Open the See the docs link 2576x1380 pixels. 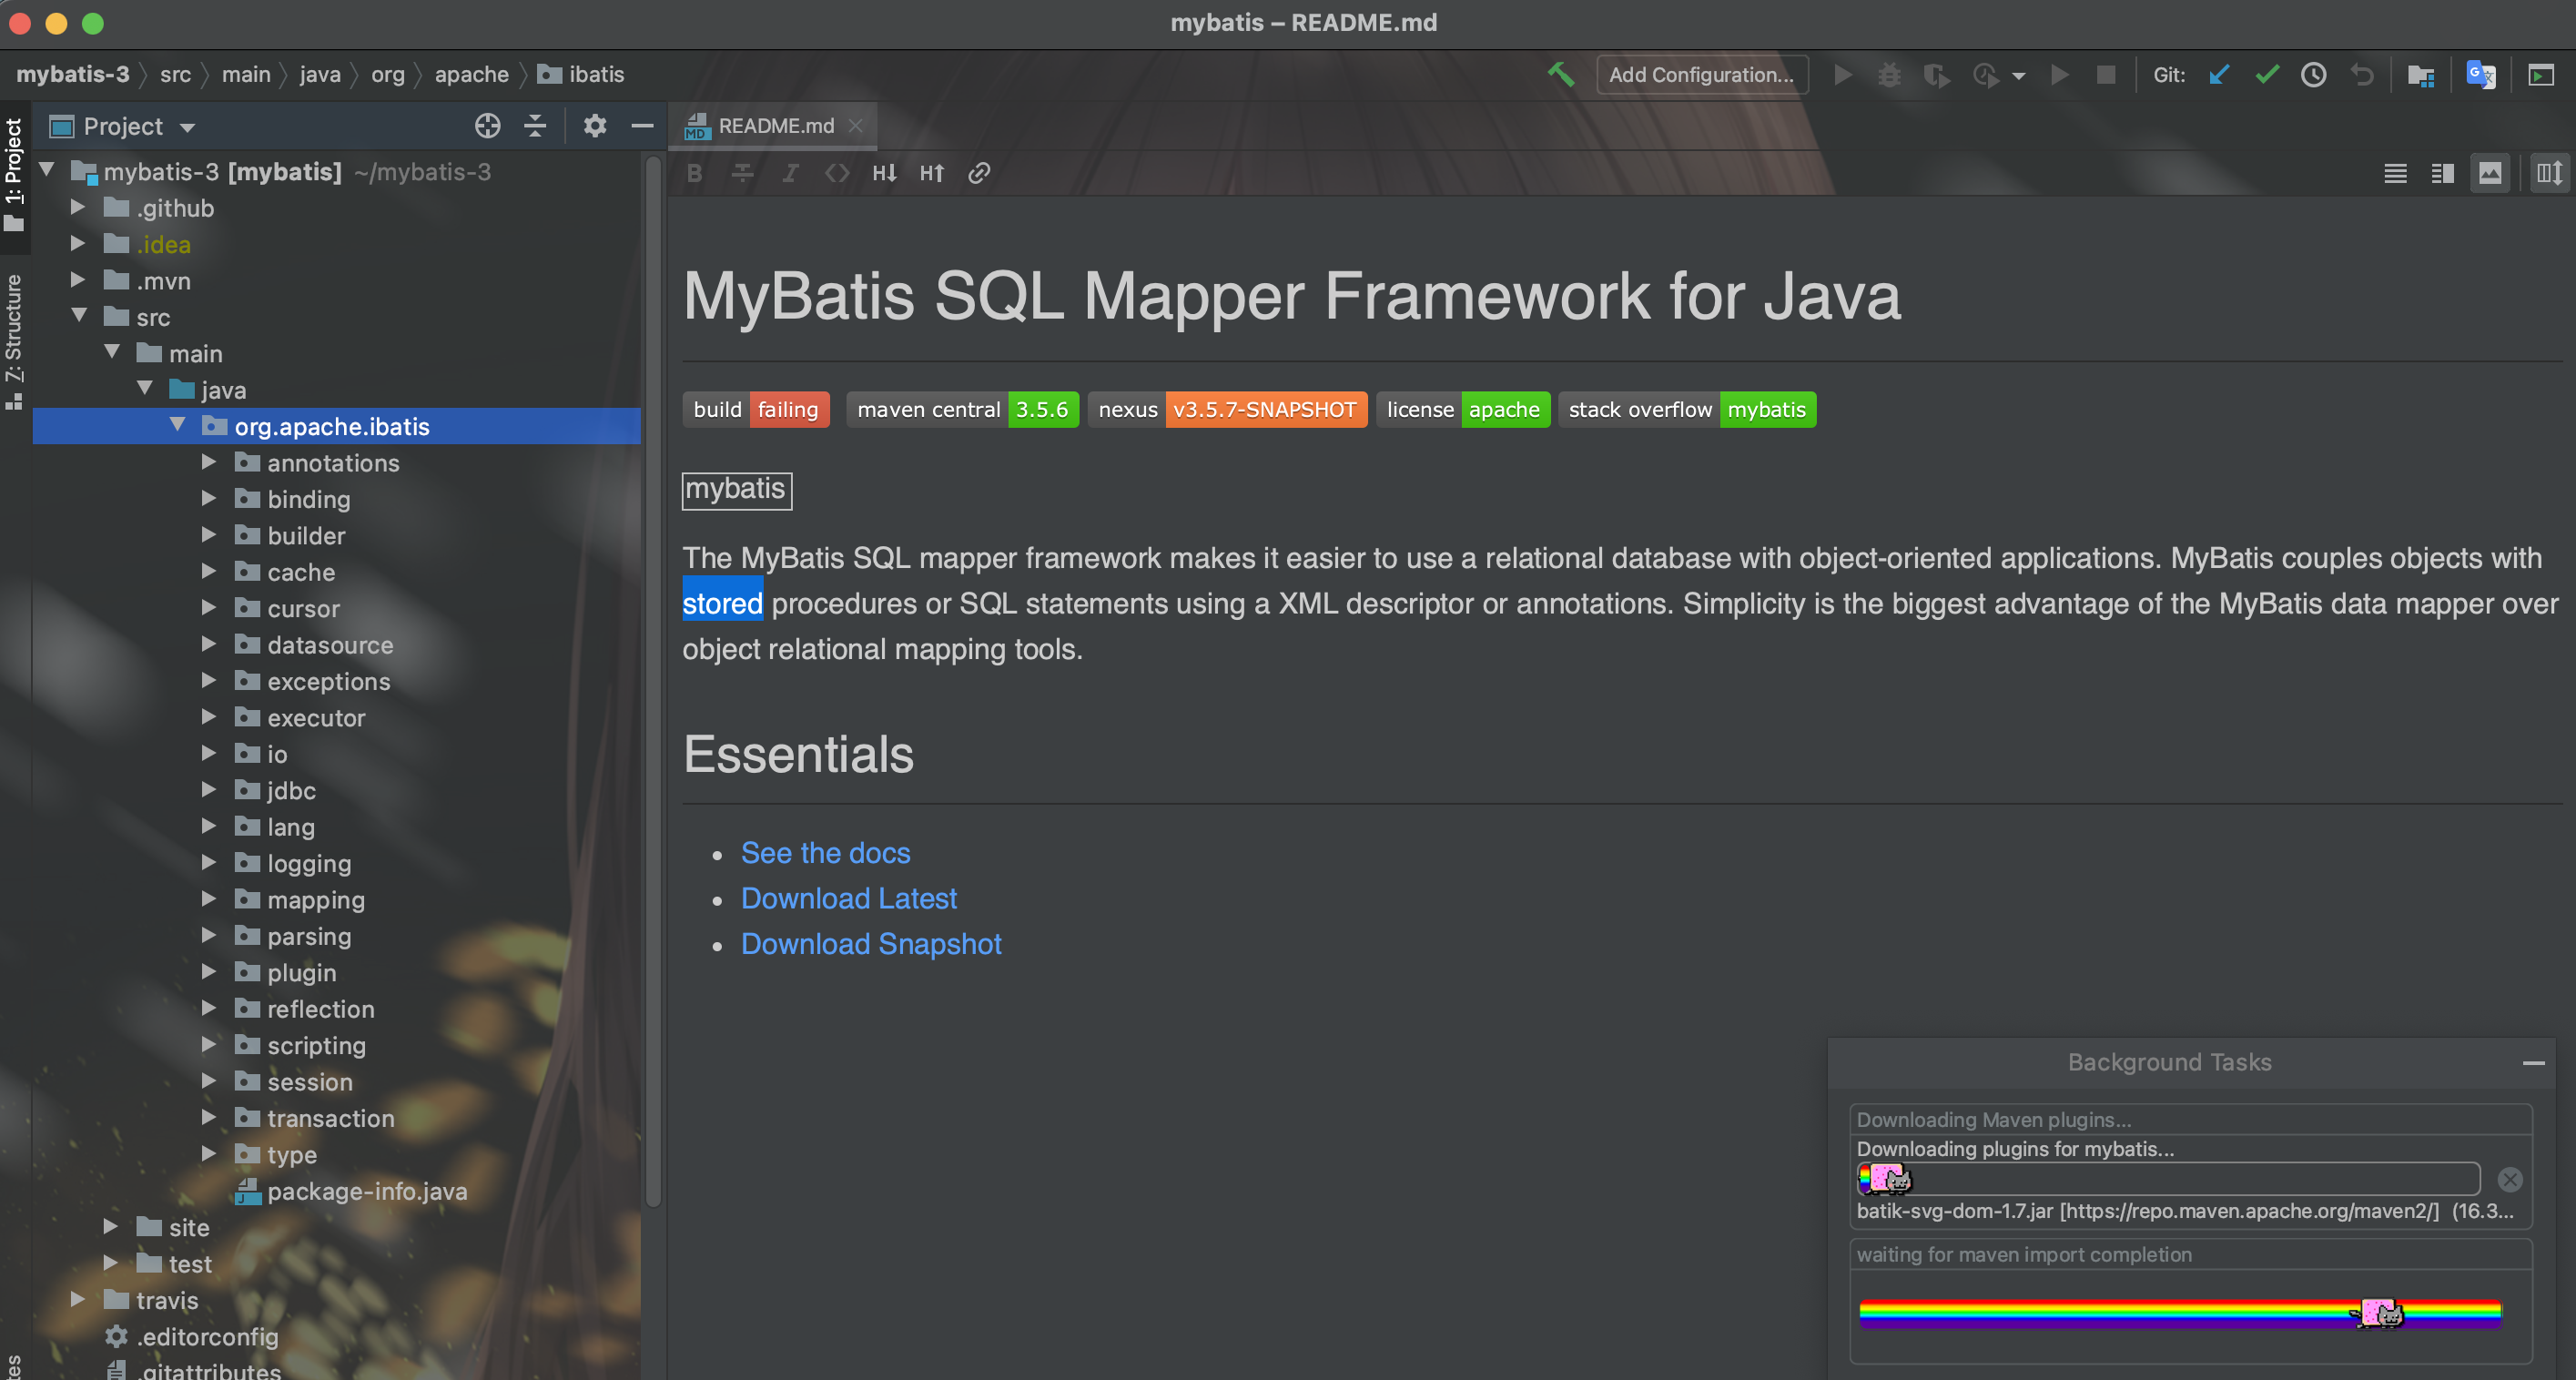tap(825, 853)
